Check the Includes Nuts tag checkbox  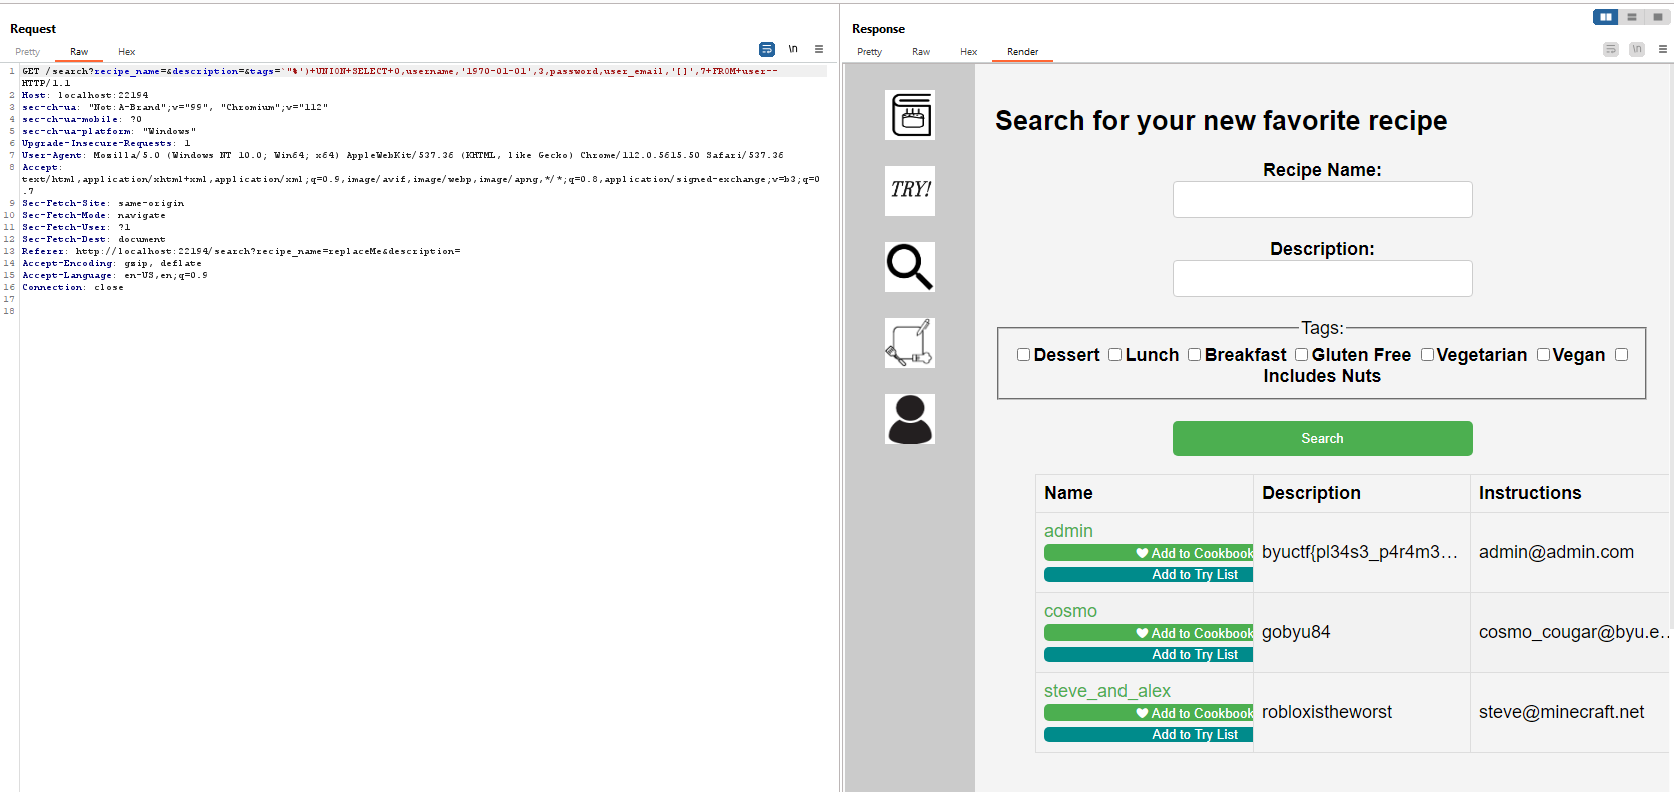(1621, 355)
